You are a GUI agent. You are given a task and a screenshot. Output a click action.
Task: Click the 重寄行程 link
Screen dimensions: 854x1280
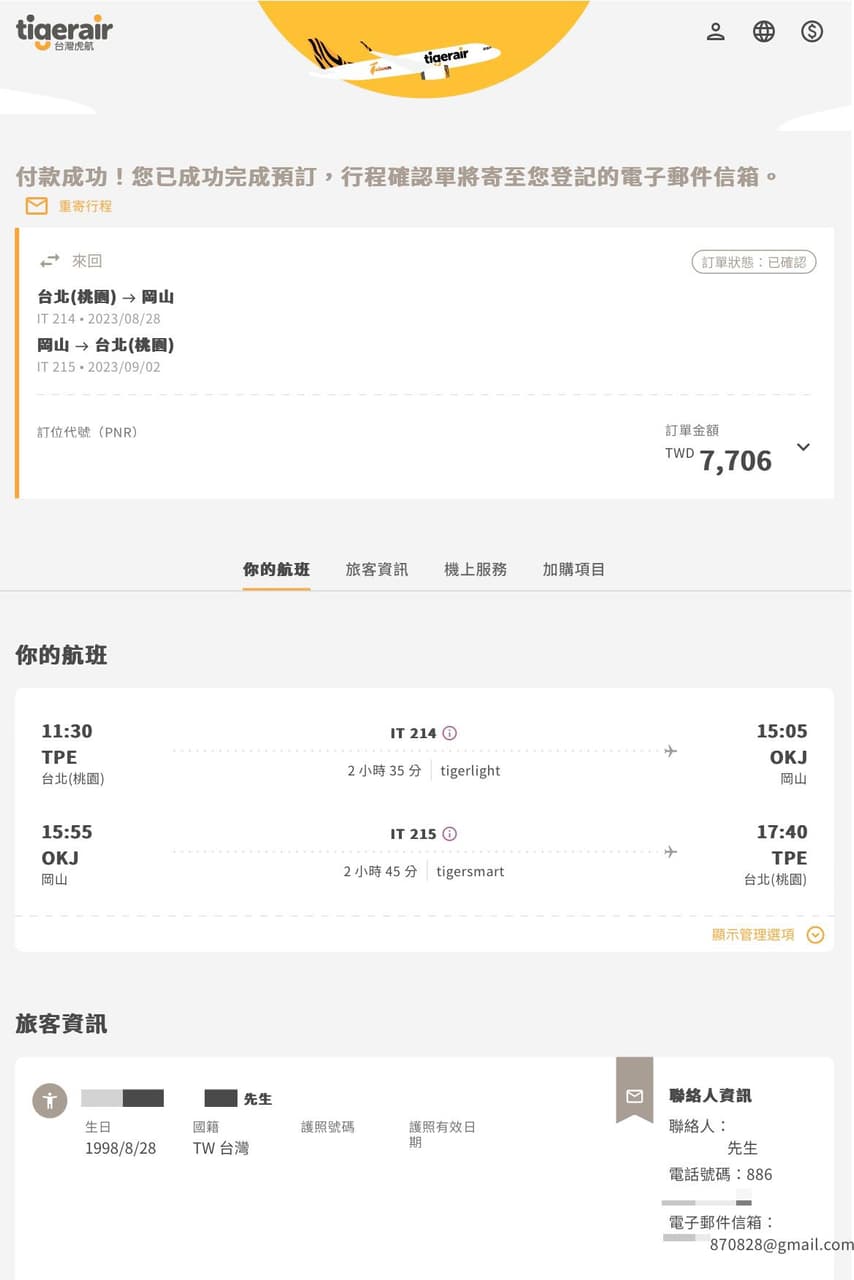[85, 206]
